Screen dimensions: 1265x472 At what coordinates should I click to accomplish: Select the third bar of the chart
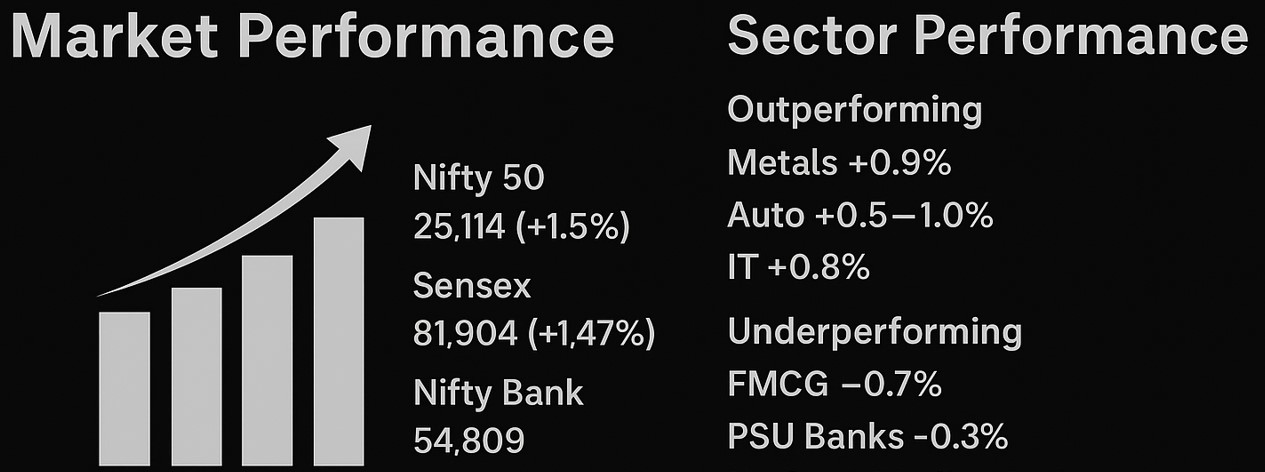267,362
